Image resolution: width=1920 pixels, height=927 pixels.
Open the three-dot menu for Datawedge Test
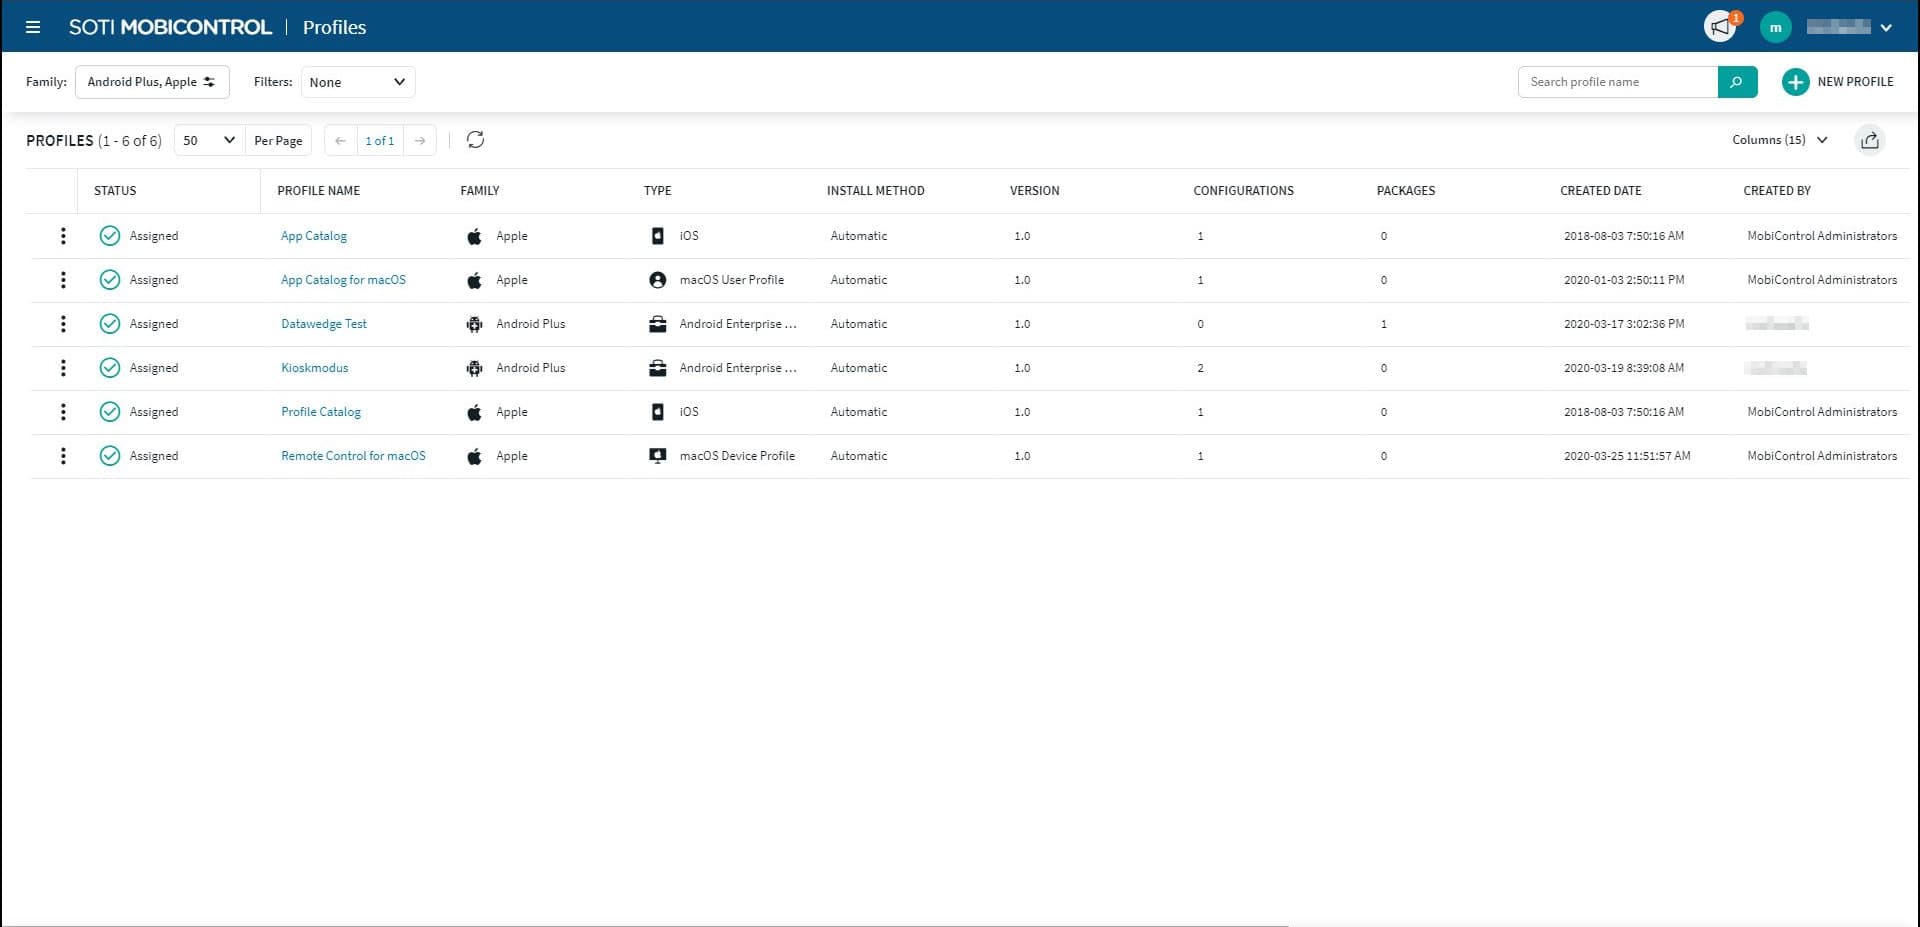coord(63,323)
